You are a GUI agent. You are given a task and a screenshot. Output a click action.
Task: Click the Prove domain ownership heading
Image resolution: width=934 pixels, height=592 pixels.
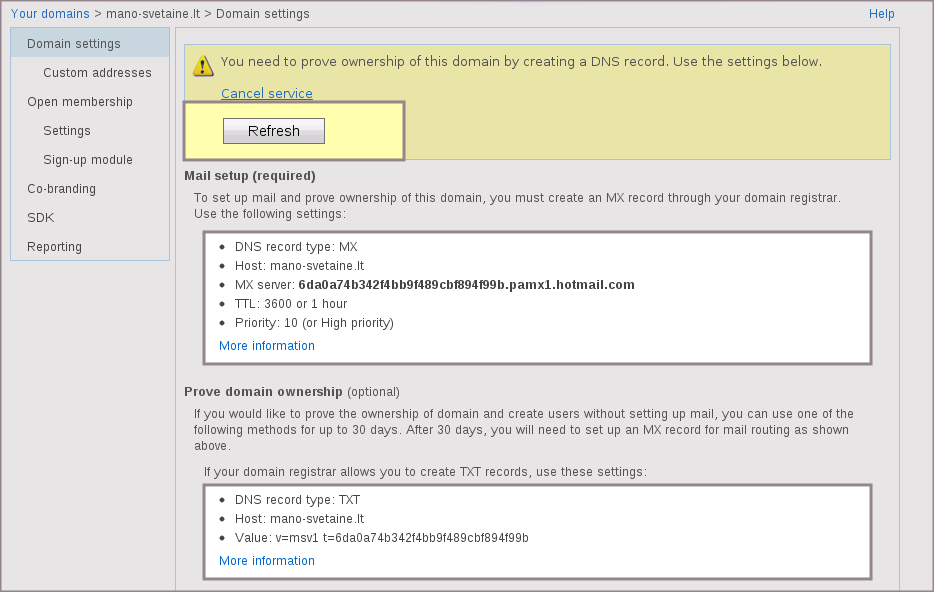click(263, 391)
